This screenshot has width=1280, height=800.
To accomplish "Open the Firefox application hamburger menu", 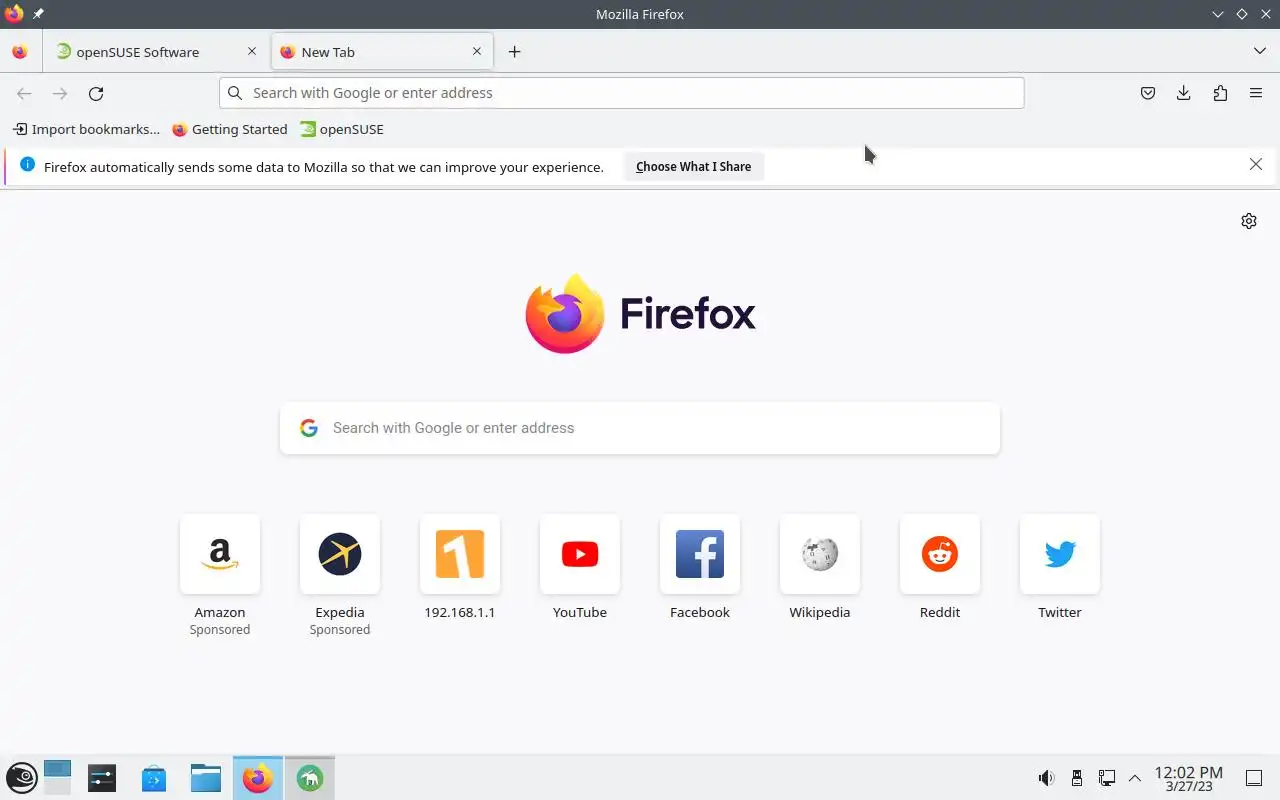I will [1256, 93].
